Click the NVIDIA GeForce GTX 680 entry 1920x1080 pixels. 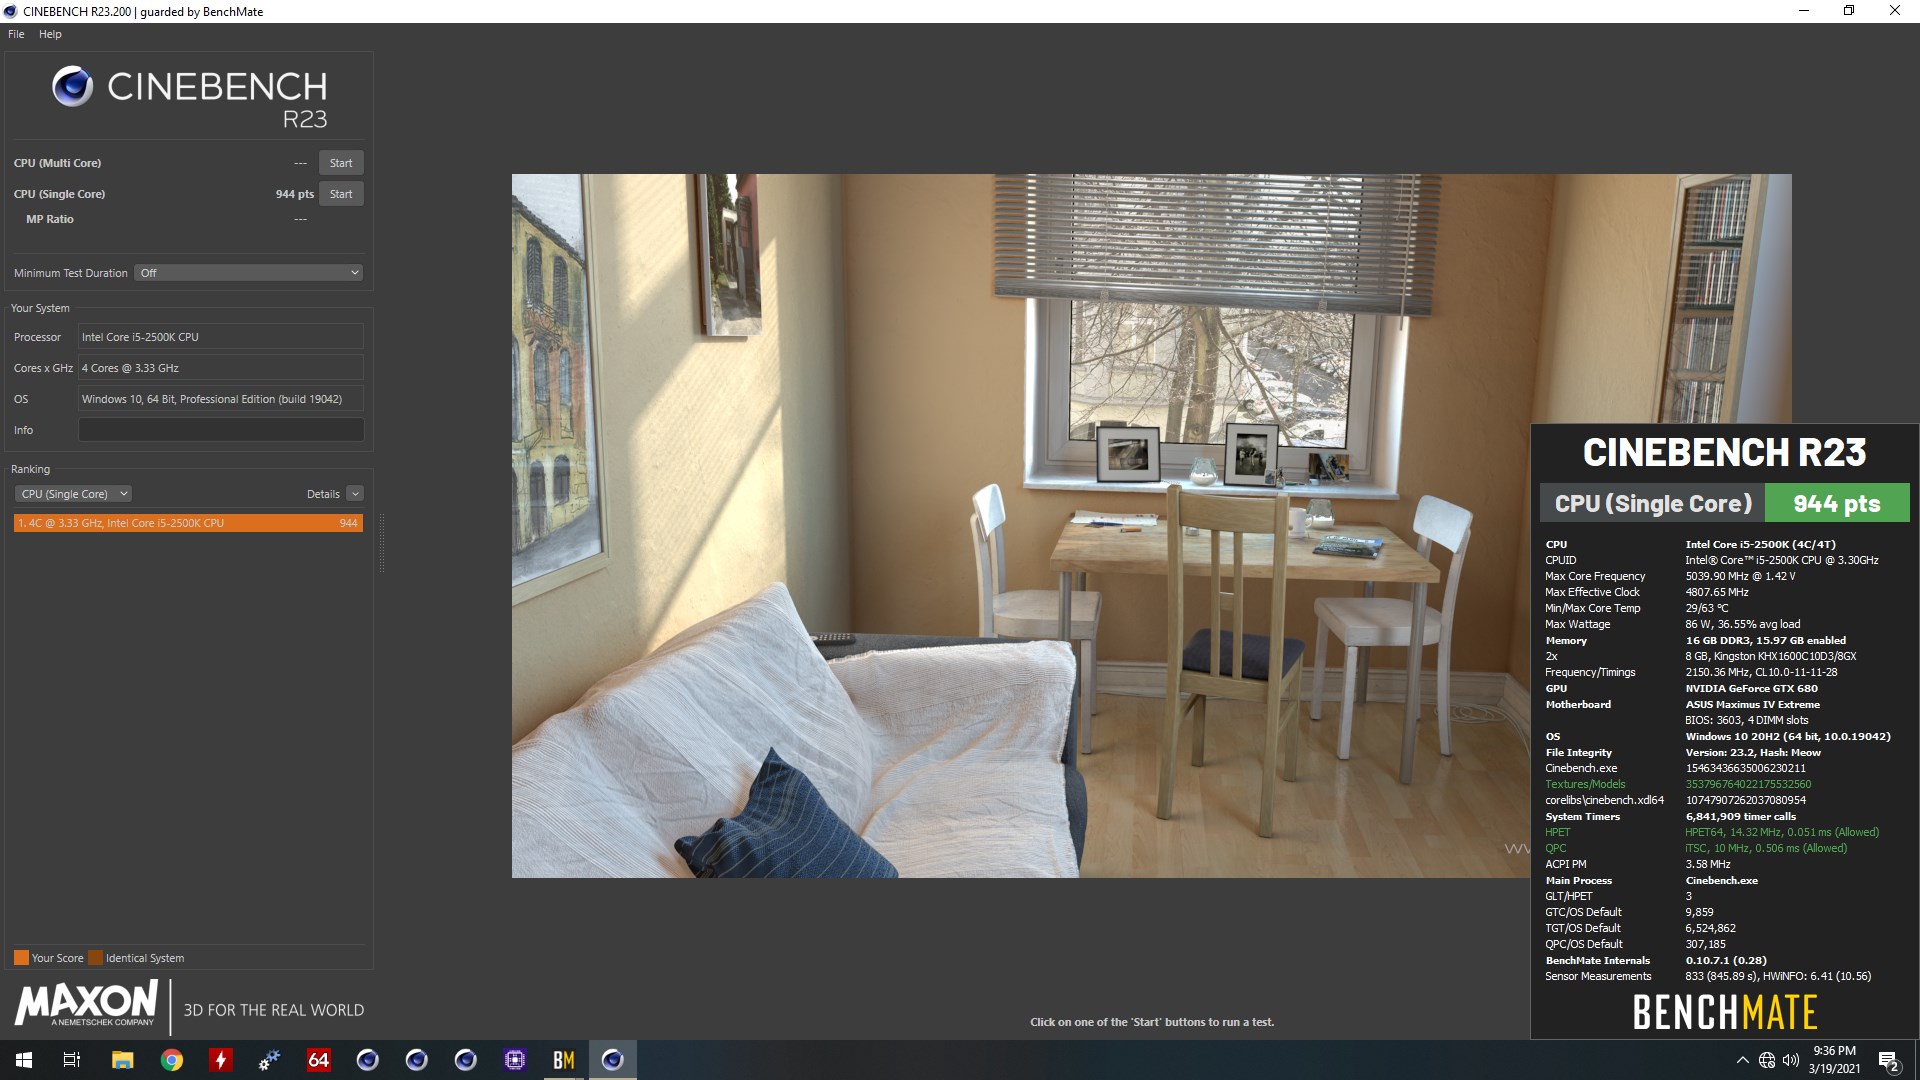[1751, 688]
